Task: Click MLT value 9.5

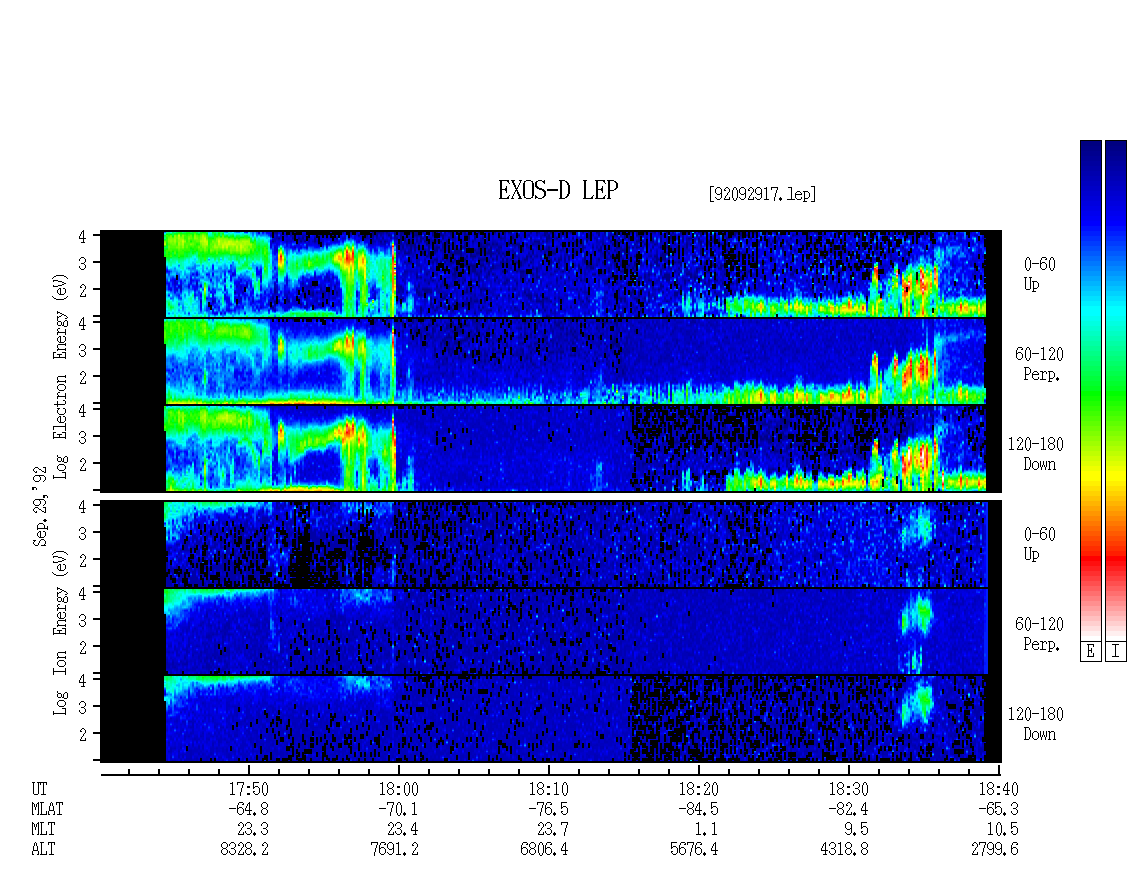Action: (856, 830)
